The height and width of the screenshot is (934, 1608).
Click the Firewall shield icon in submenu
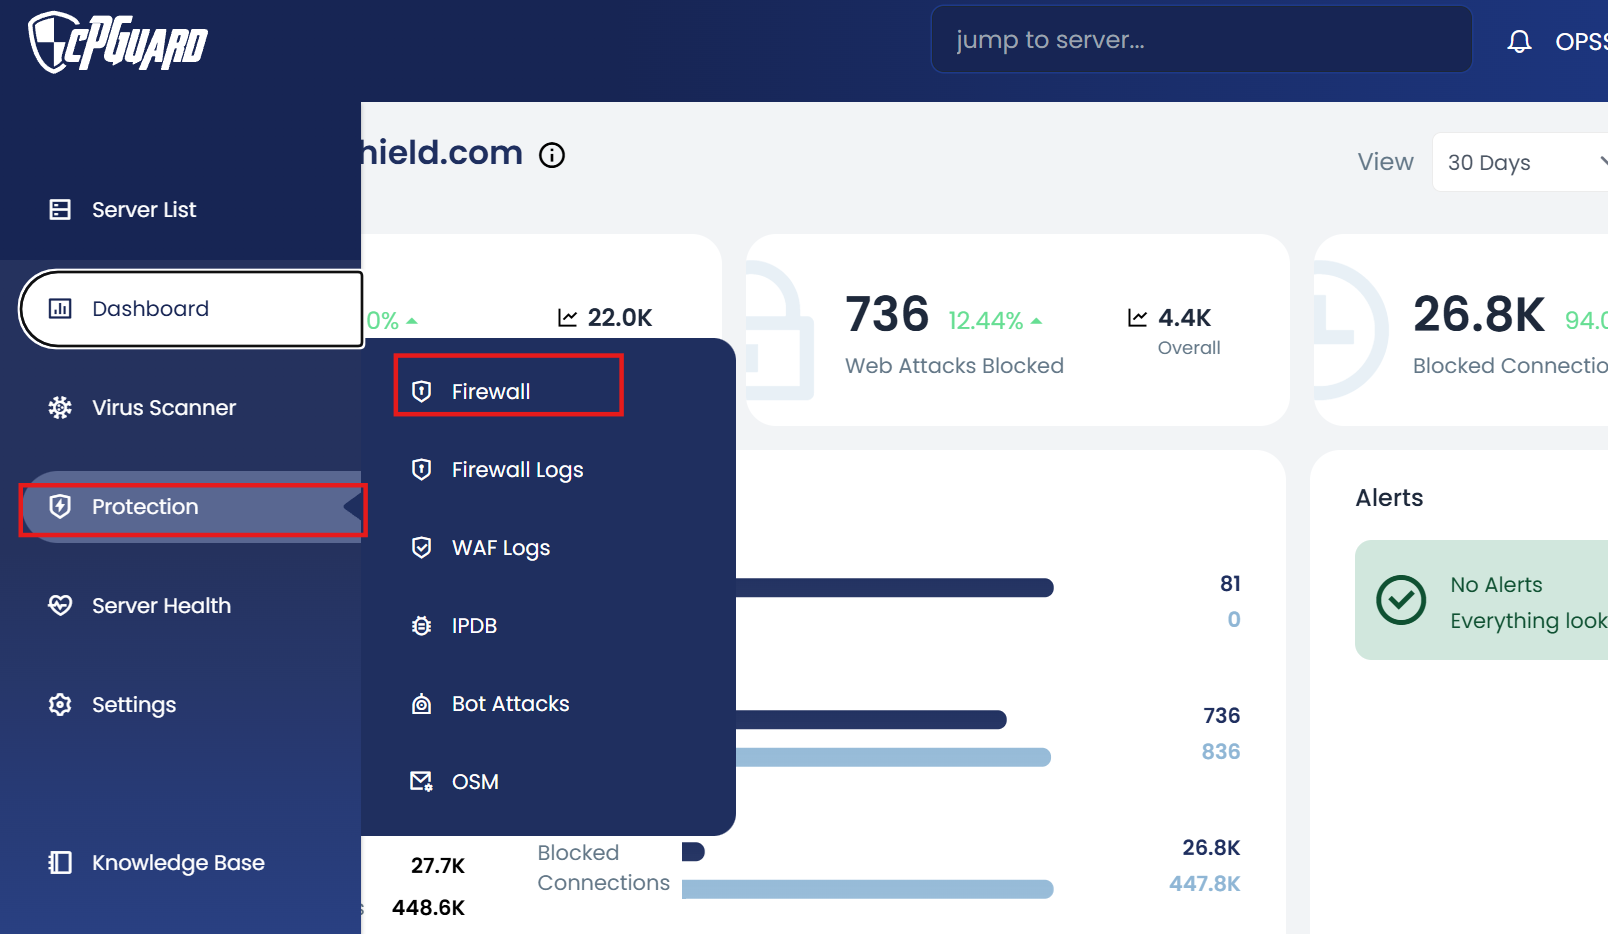click(422, 391)
